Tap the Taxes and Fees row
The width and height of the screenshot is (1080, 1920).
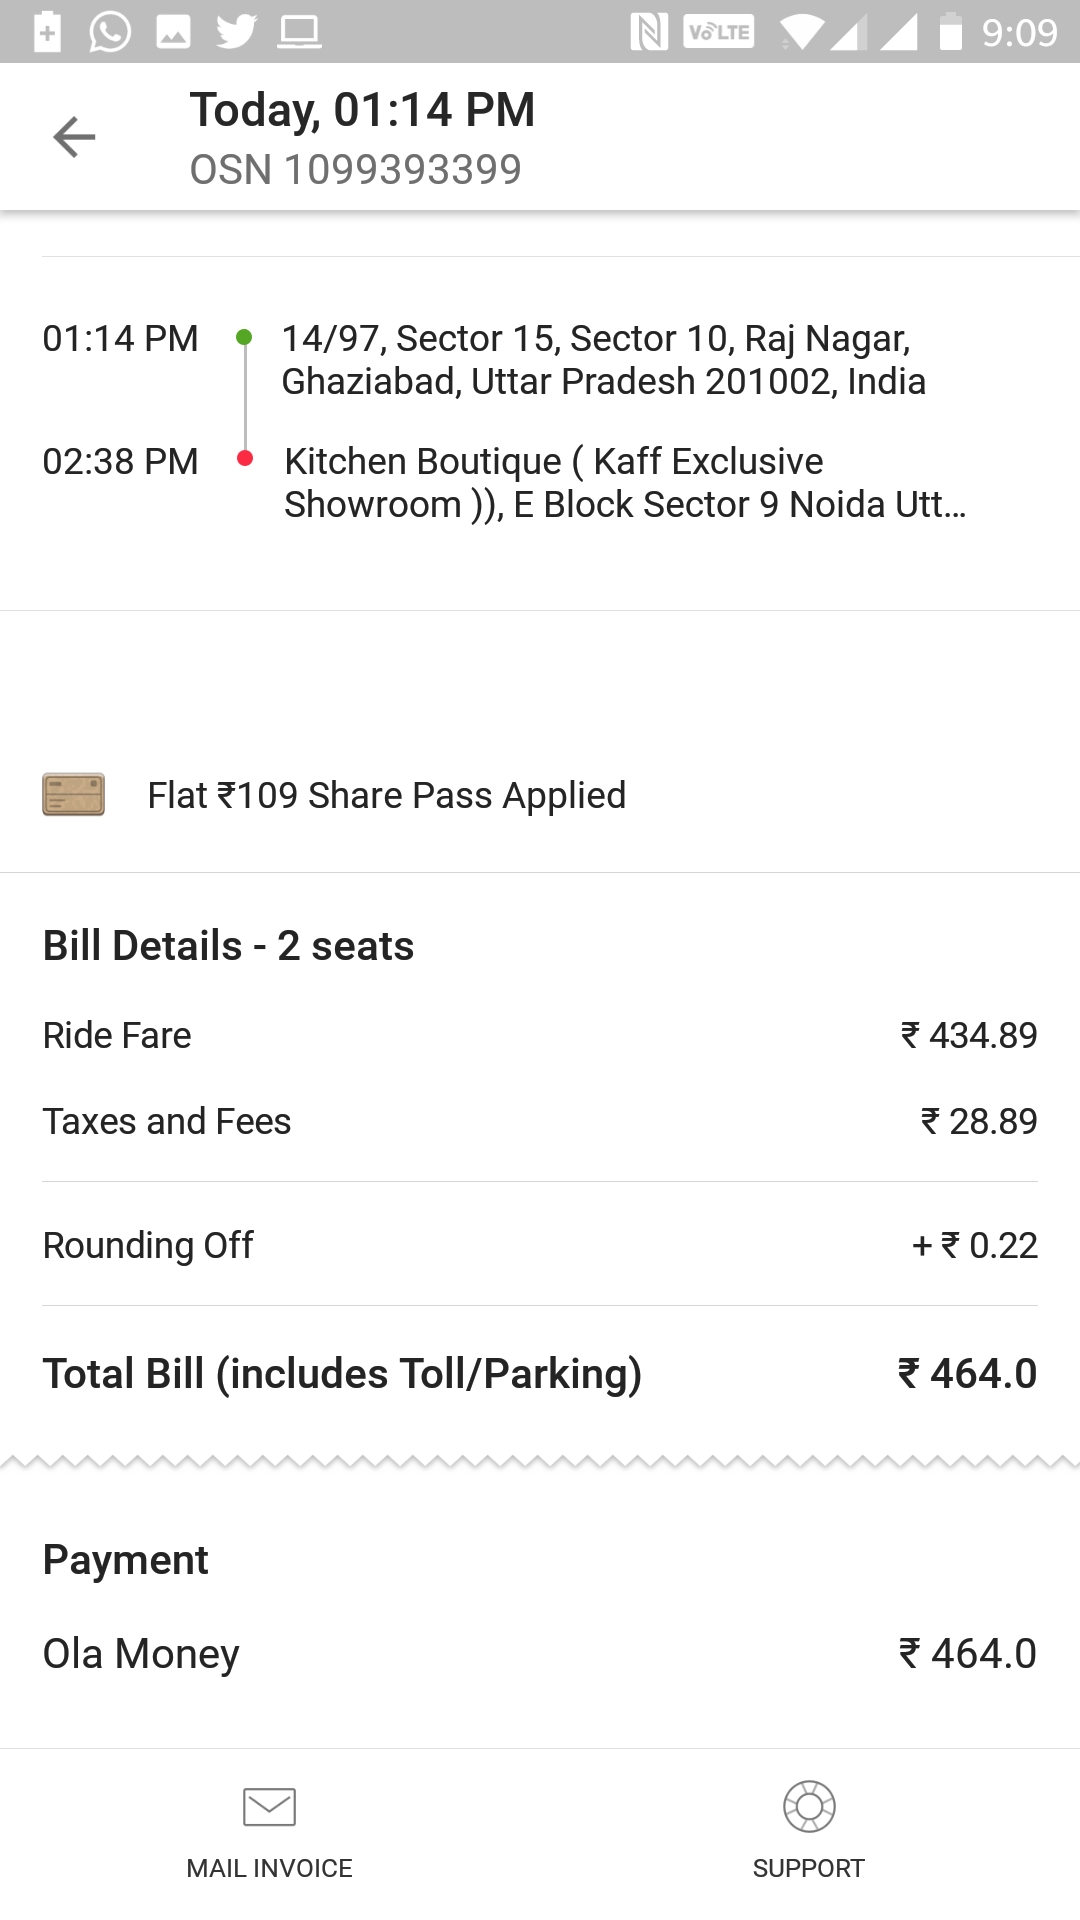click(540, 1122)
